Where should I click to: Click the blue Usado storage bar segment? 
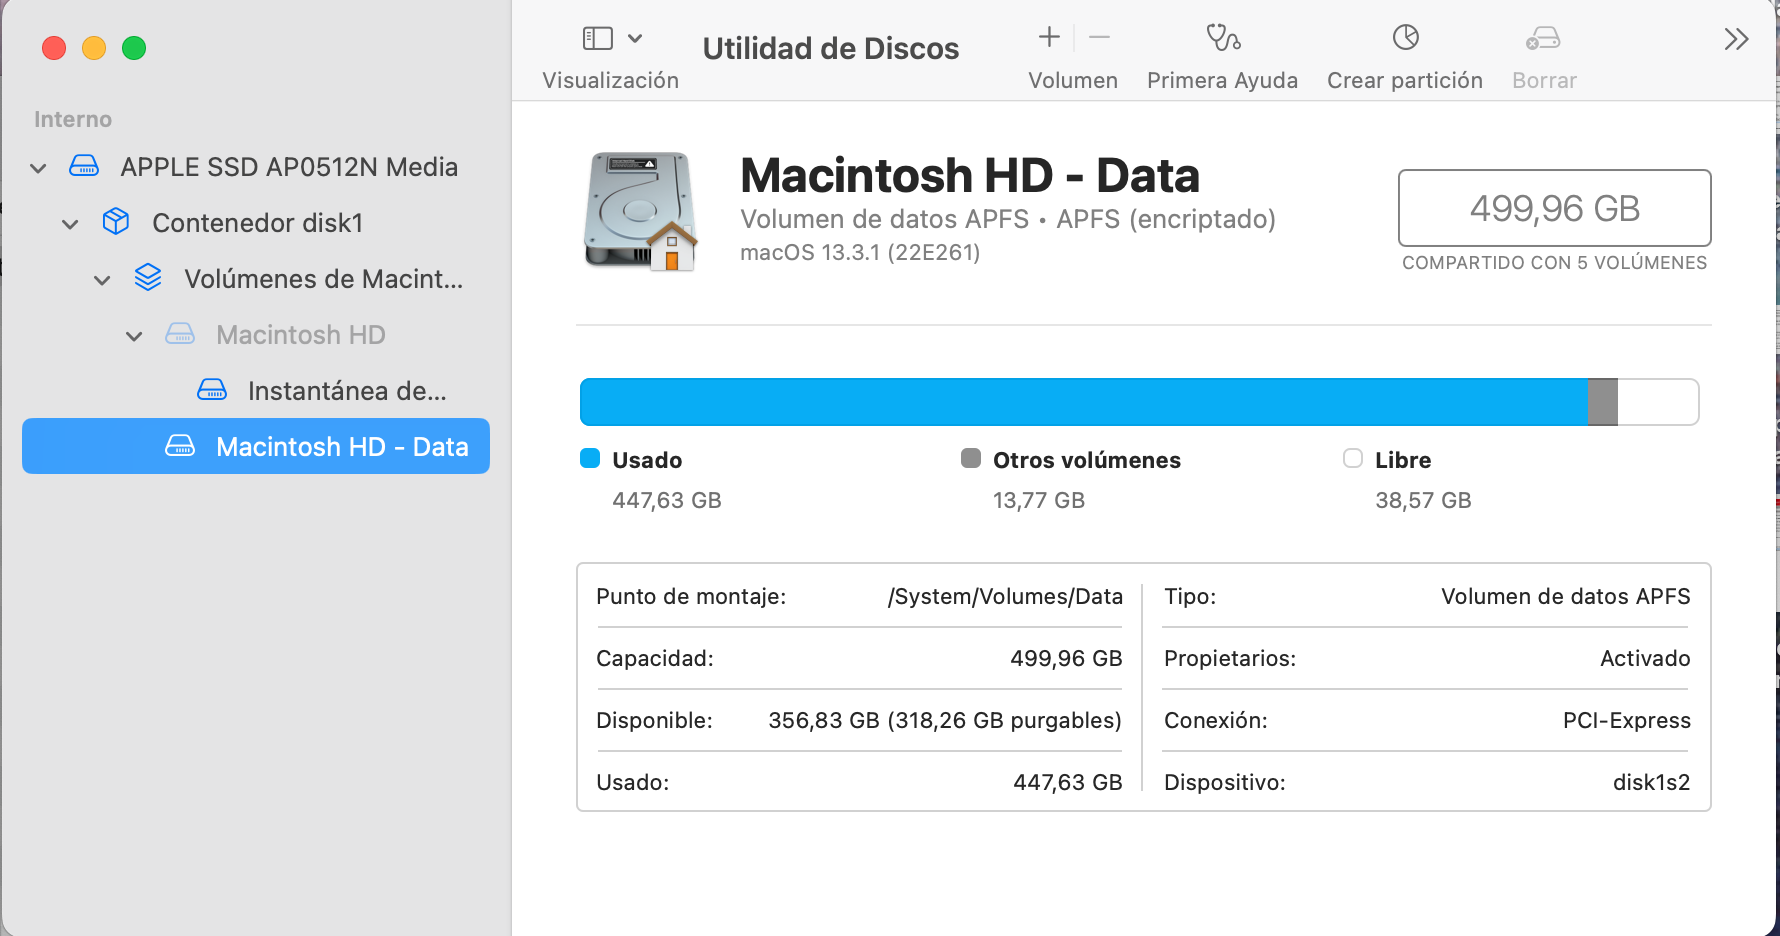point(1083,402)
